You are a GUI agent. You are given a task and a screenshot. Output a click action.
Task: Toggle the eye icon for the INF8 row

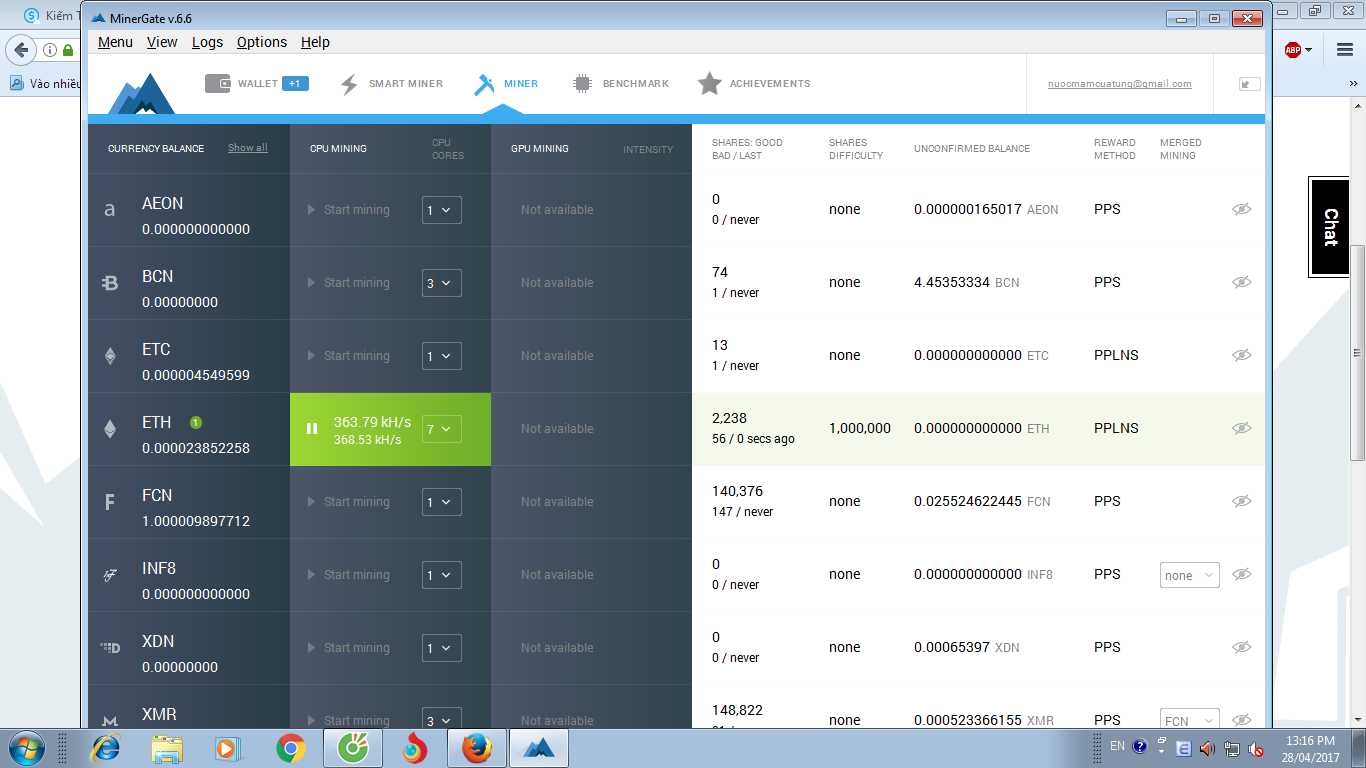(1242, 574)
